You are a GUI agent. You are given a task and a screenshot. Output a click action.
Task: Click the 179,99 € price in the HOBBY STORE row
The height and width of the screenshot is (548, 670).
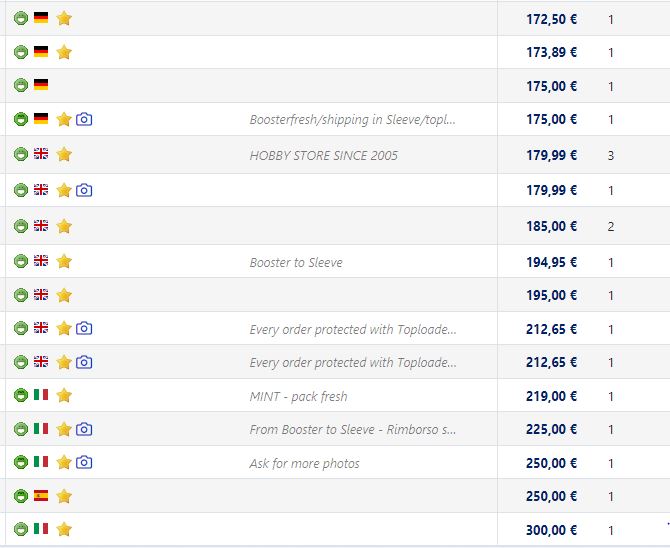pyautogui.click(x=551, y=155)
